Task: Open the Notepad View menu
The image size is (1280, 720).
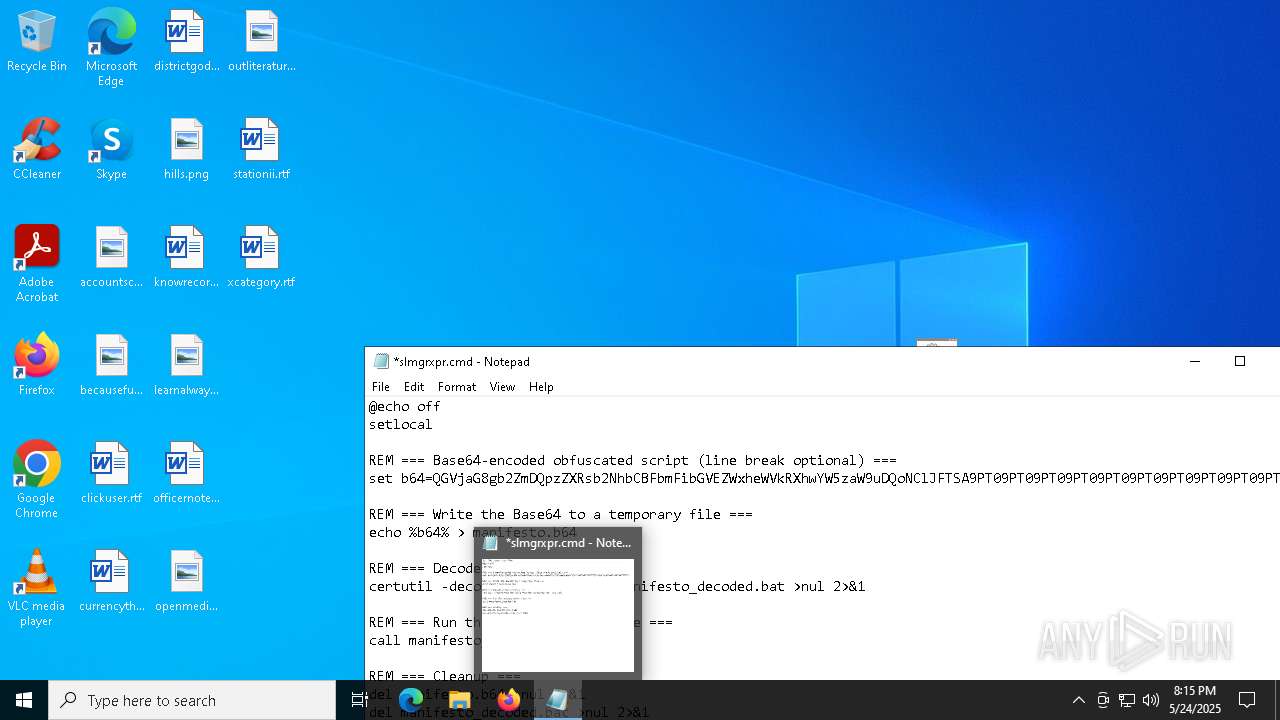Action: (x=502, y=387)
